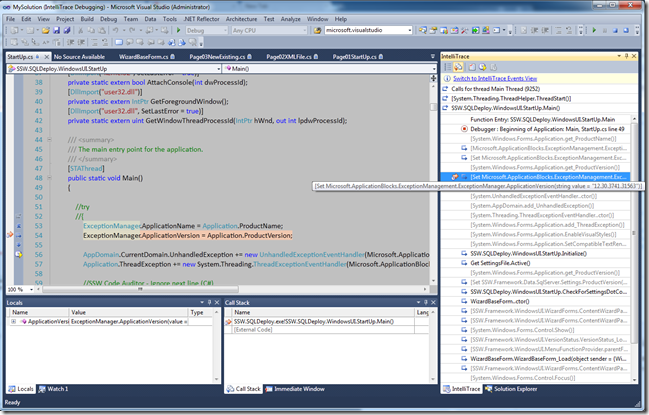
Task: Open the Any CPU platform dropdown
Action: (x=269, y=30)
